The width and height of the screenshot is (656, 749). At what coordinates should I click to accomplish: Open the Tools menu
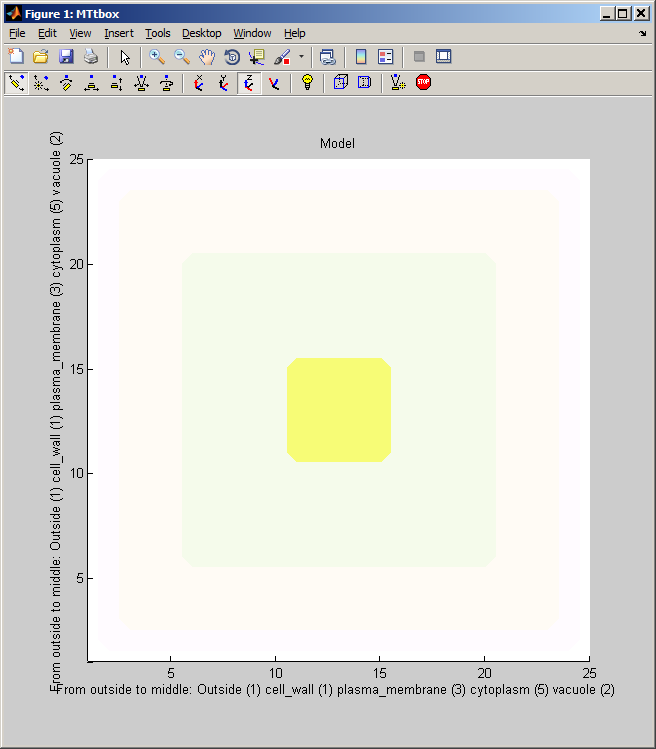coord(157,33)
